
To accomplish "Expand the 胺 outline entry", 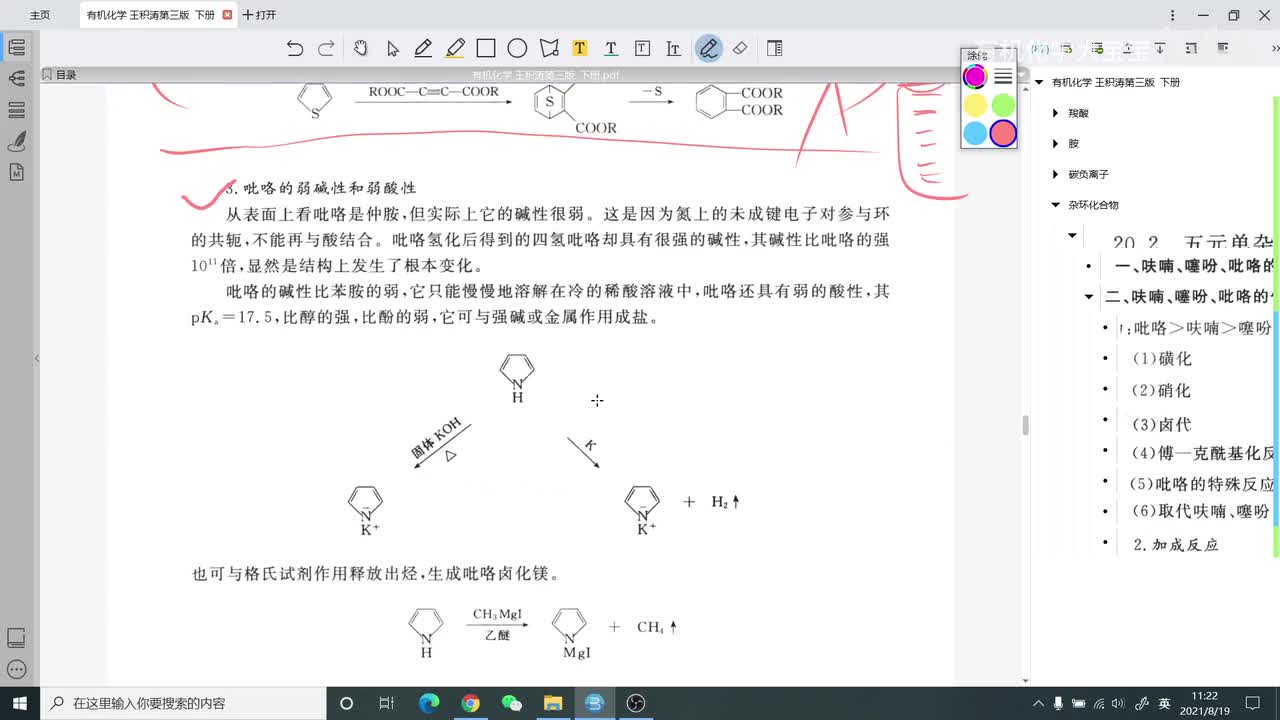I will pos(1056,144).
